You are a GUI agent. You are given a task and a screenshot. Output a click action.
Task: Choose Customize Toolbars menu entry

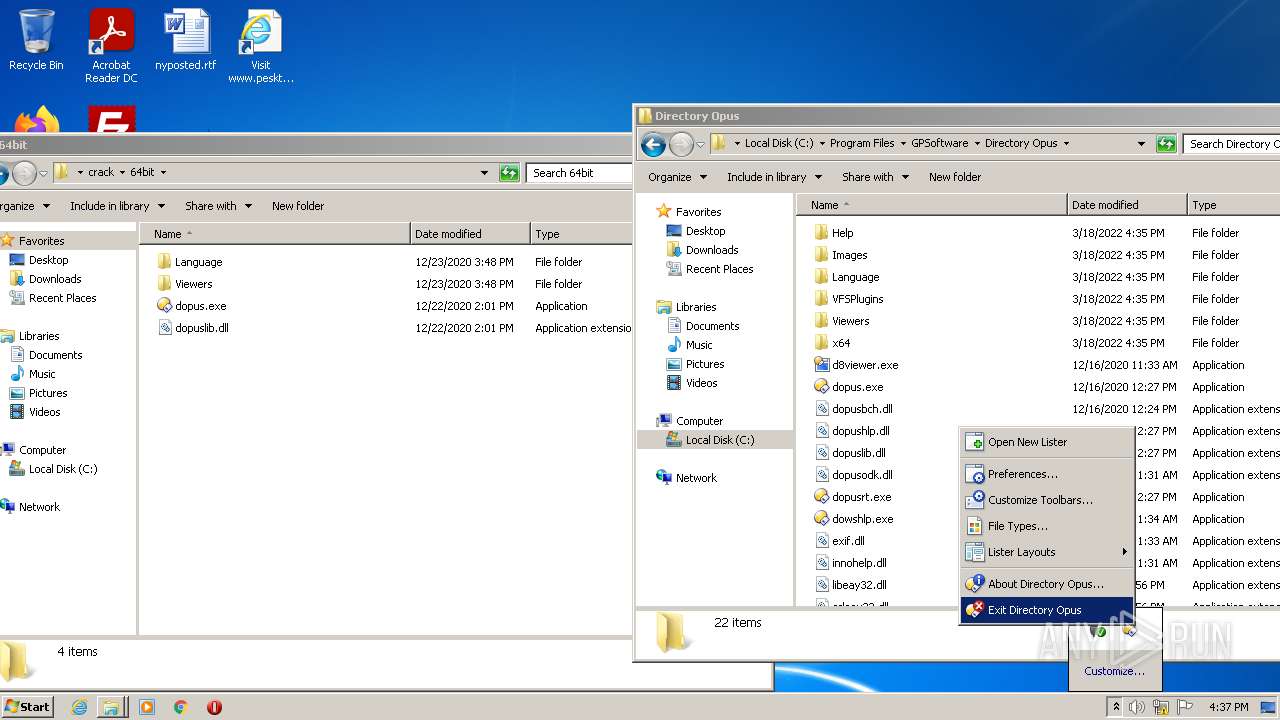(x=1047, y=500)
